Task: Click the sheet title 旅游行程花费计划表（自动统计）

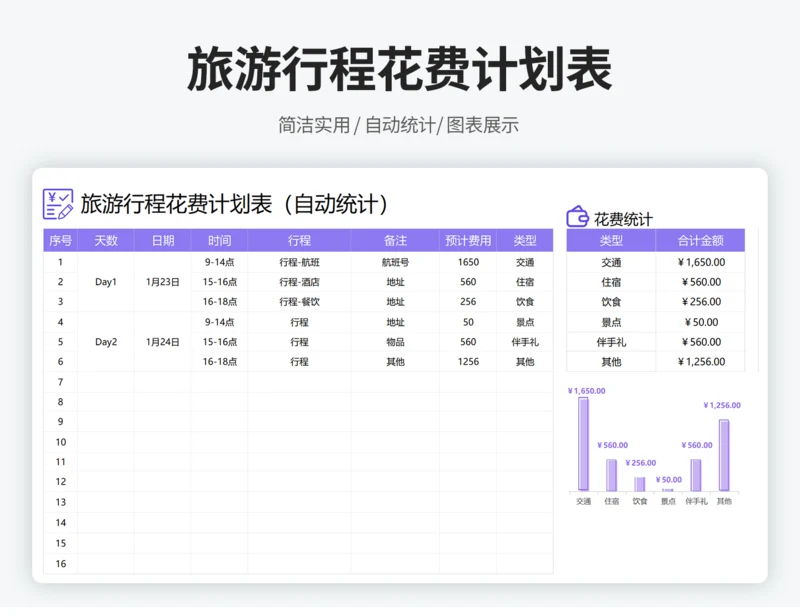Action: tap(235, 204)
